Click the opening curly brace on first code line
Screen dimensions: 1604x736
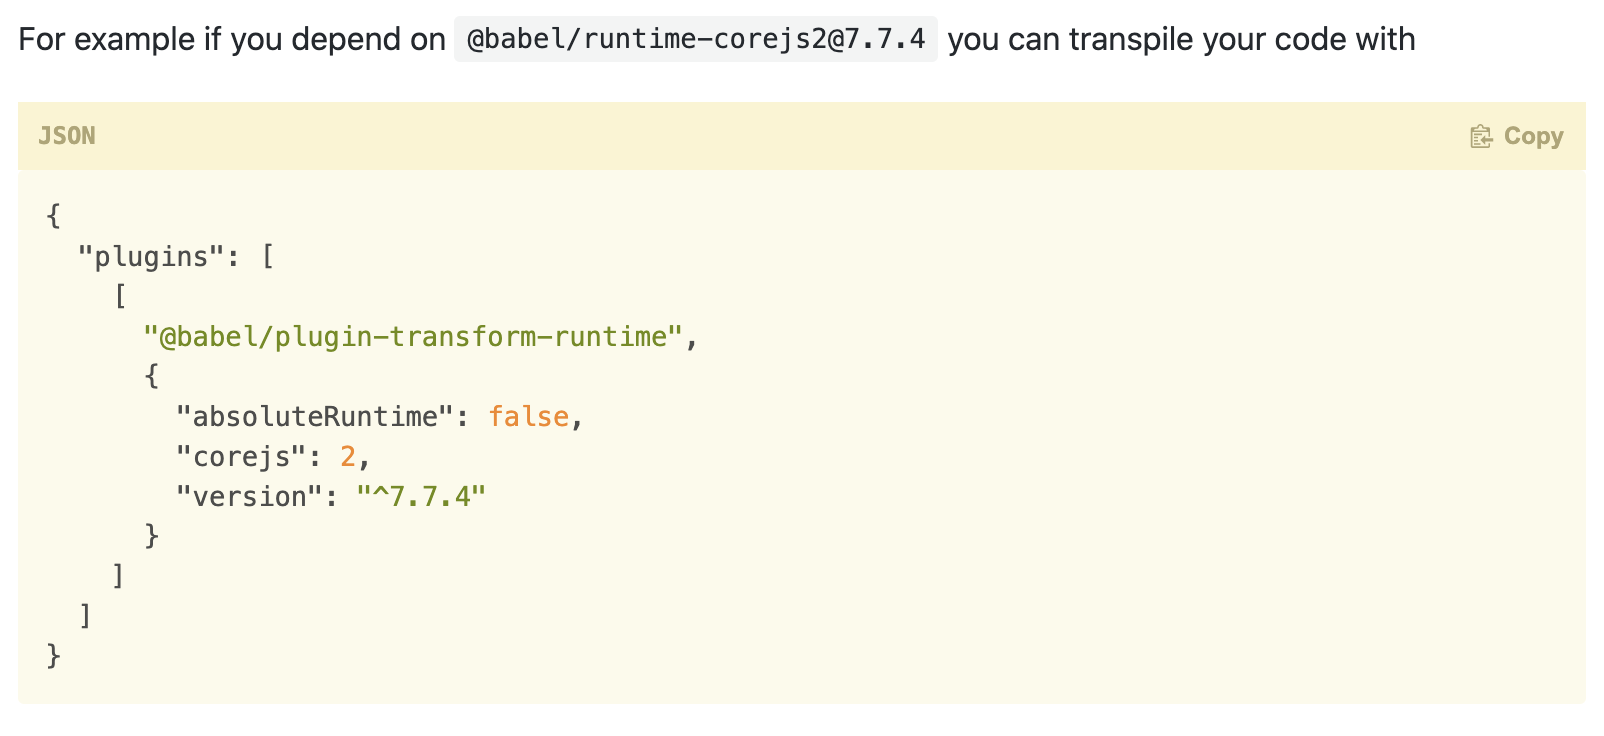(x=54, y=216)
